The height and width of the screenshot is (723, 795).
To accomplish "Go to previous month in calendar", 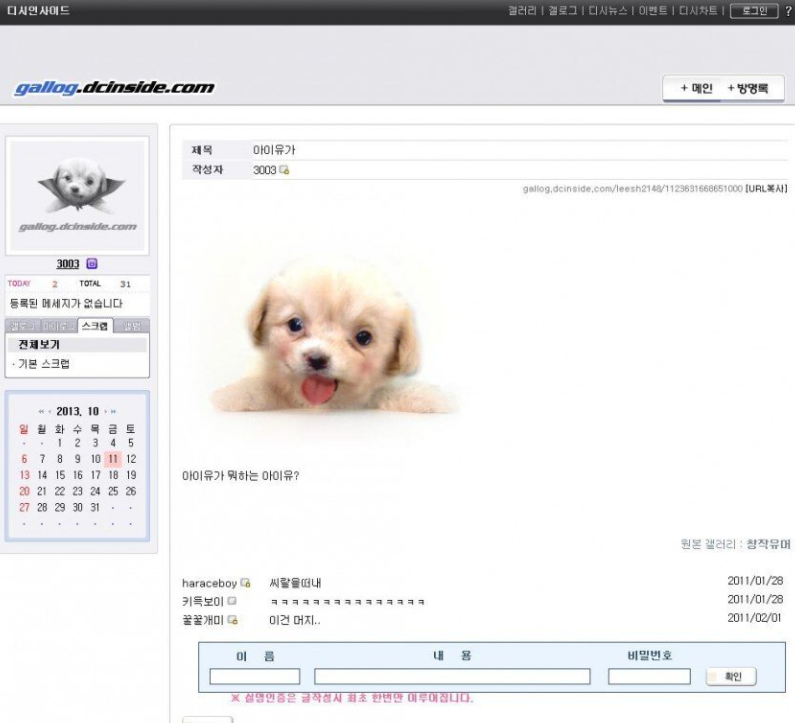I will (49, 411).
